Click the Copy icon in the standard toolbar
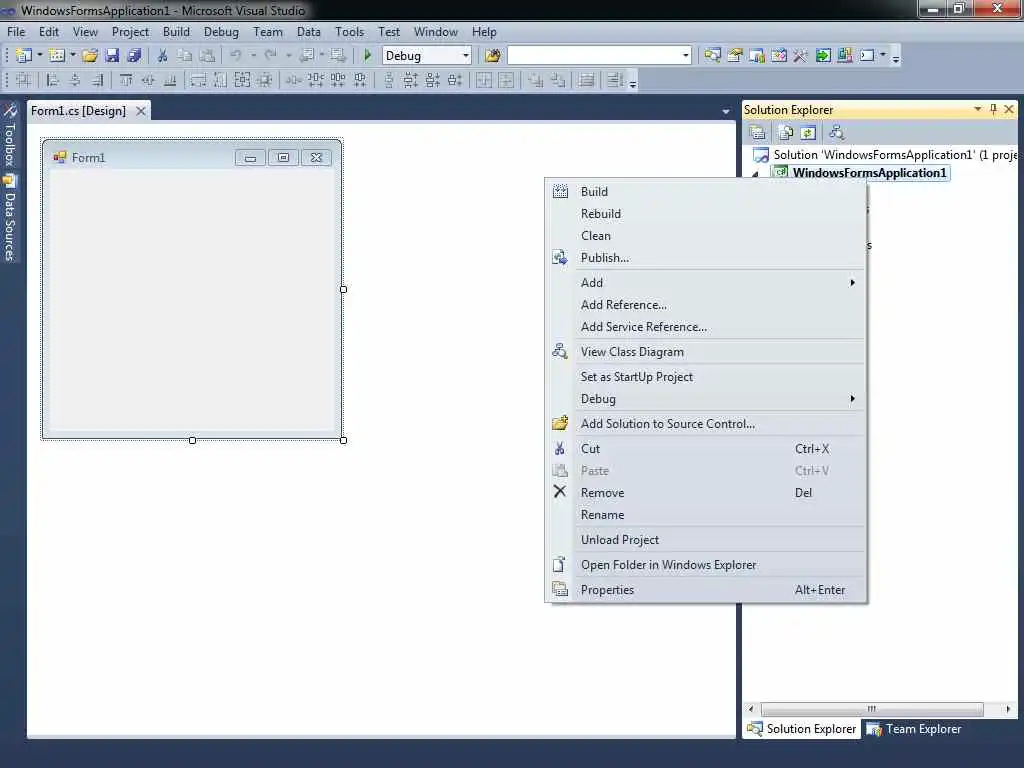Image resolution: width=1024 pixels, height=768 pixels. tap(185, 56)
